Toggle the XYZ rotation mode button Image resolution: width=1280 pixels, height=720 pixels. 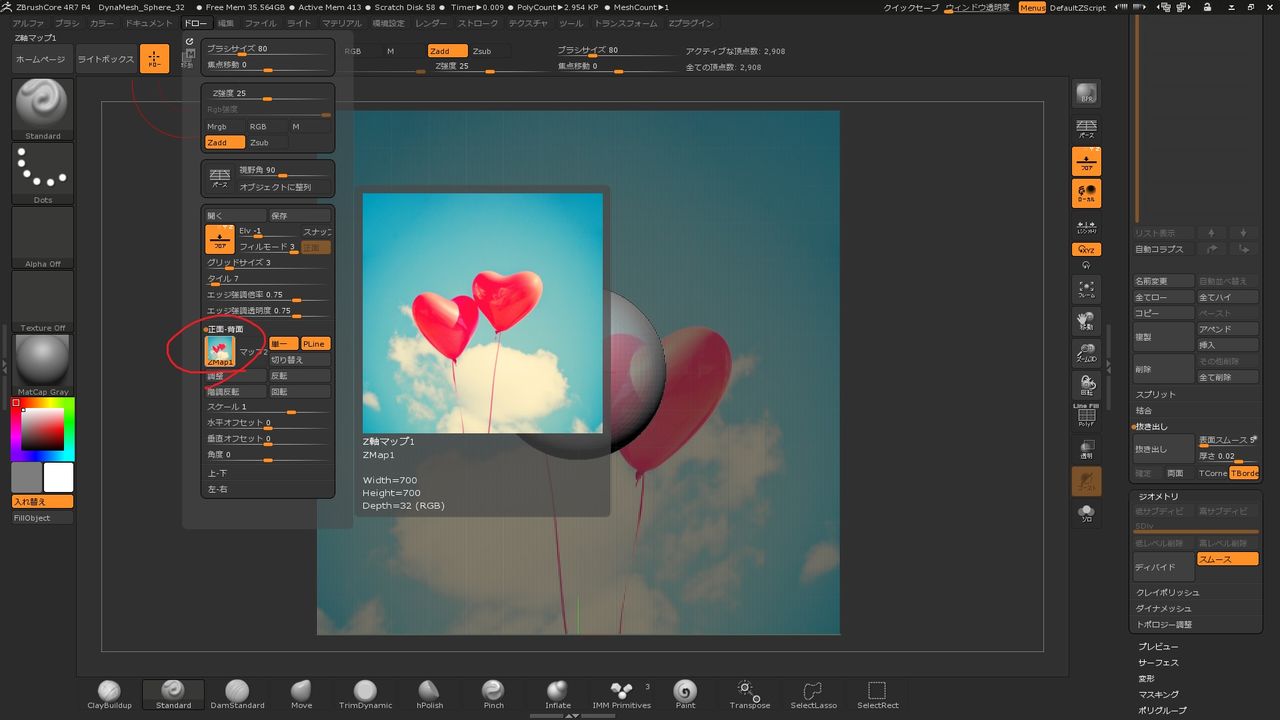(x=1086, y=249)
